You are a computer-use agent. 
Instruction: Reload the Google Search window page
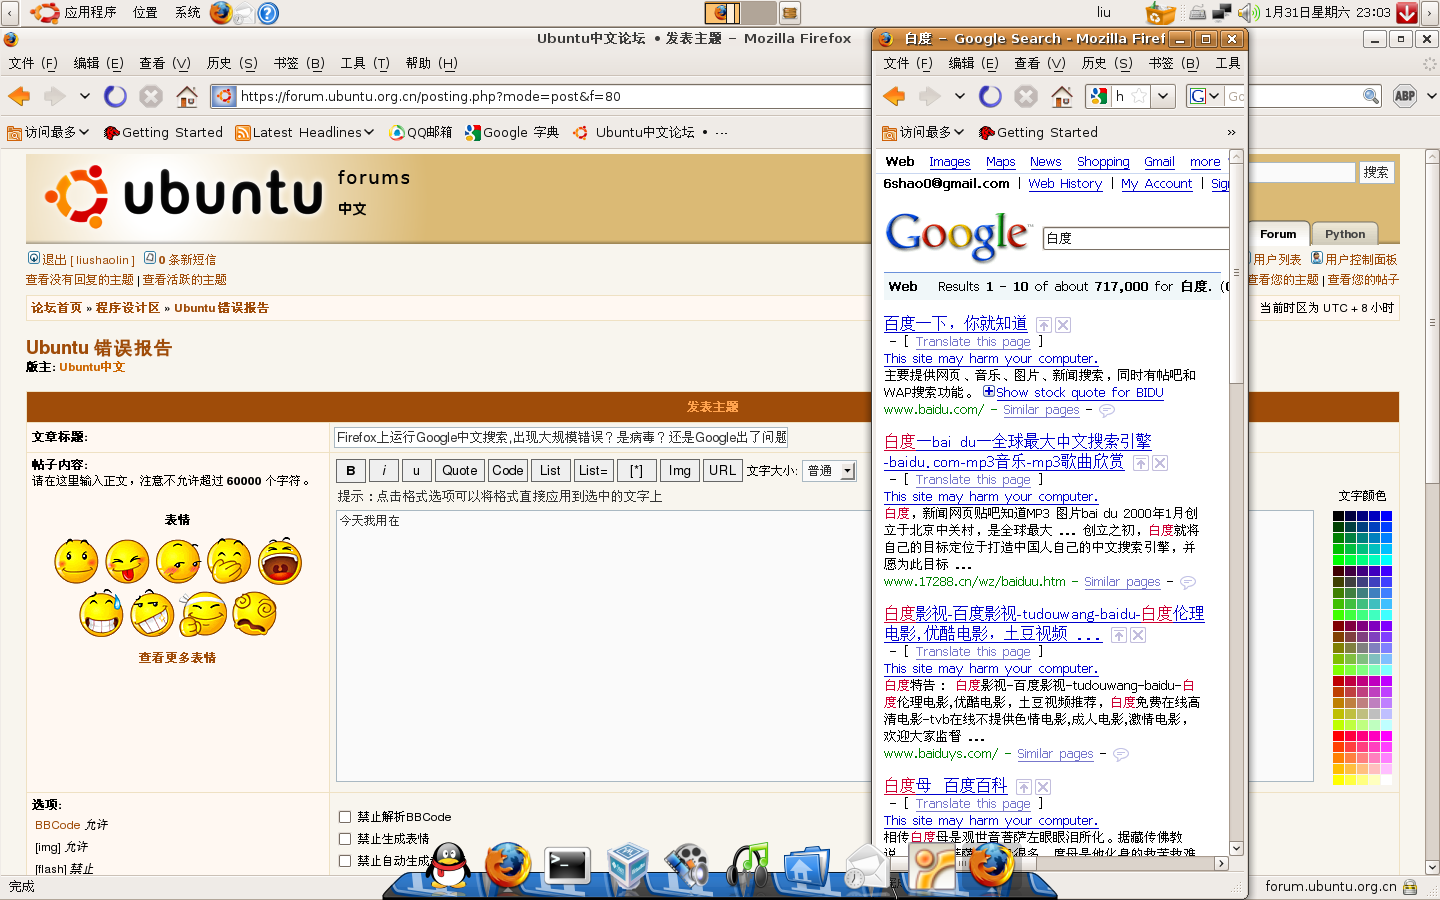(x=990, y=96)
